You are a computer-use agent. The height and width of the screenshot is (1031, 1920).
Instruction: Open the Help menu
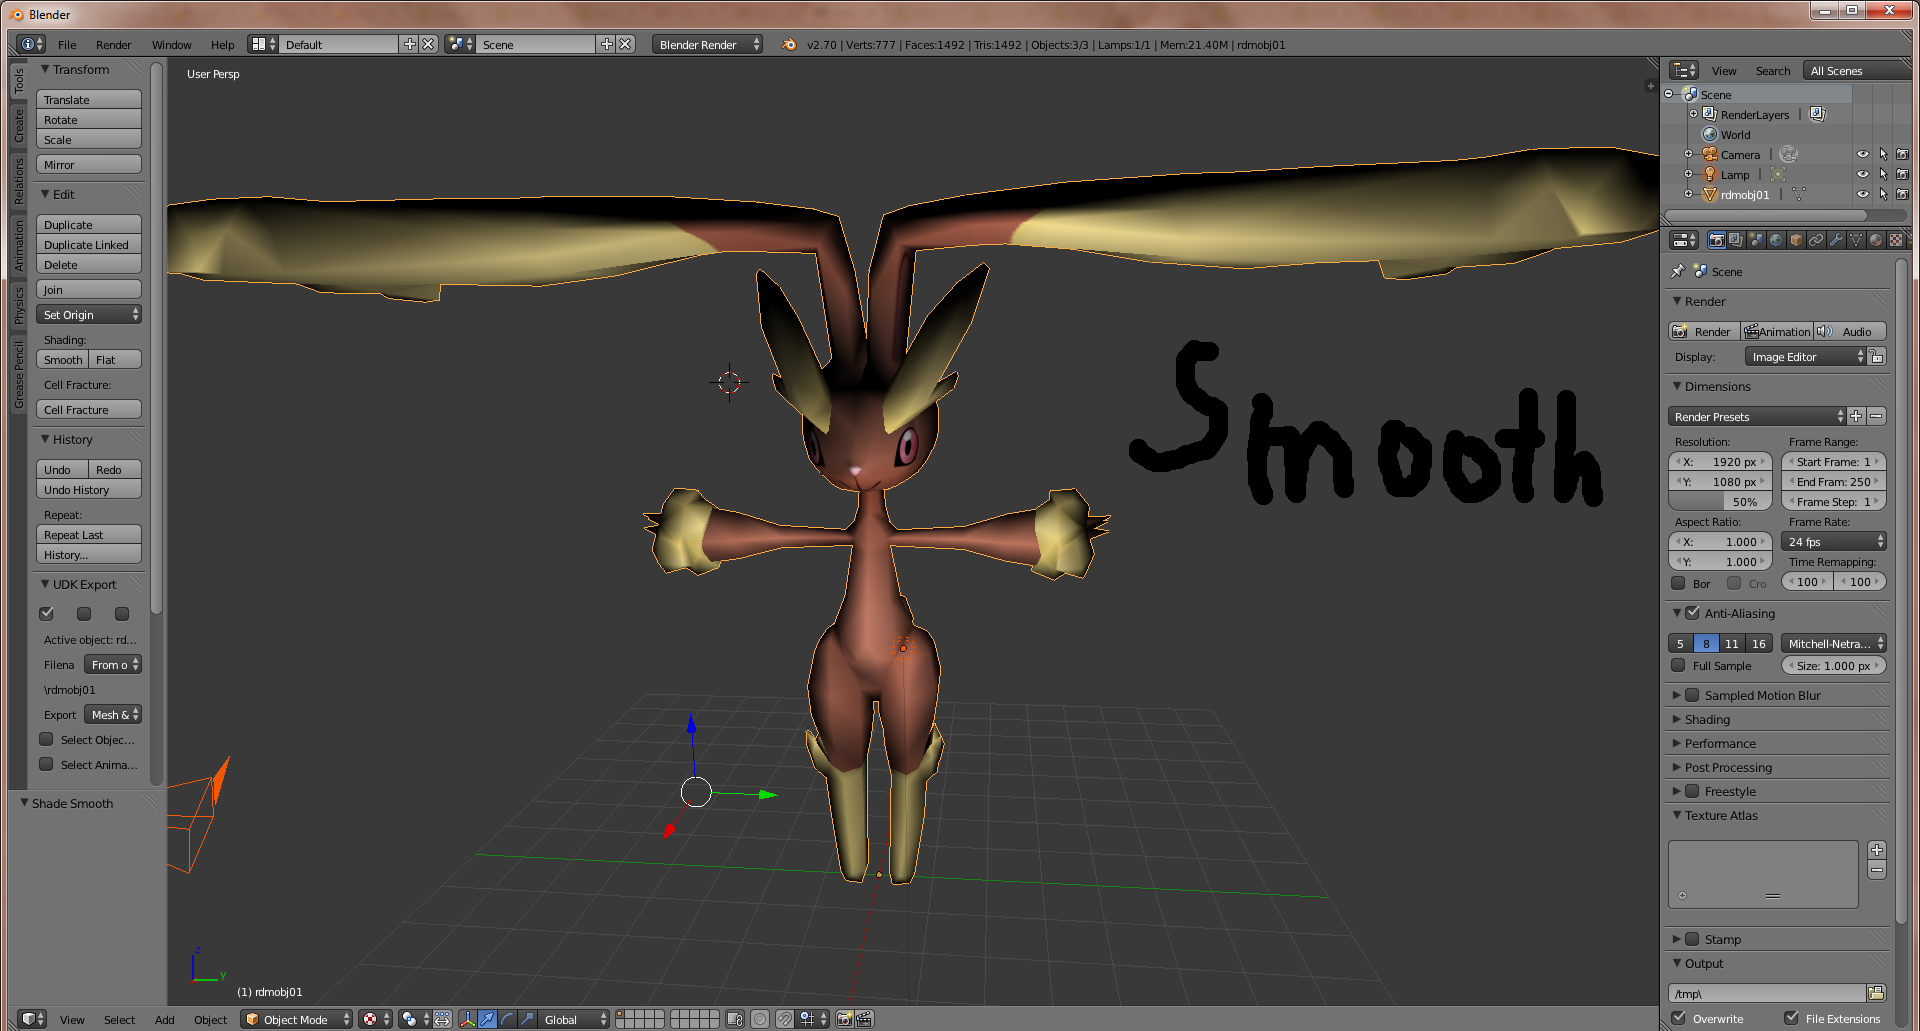[222, 44]
